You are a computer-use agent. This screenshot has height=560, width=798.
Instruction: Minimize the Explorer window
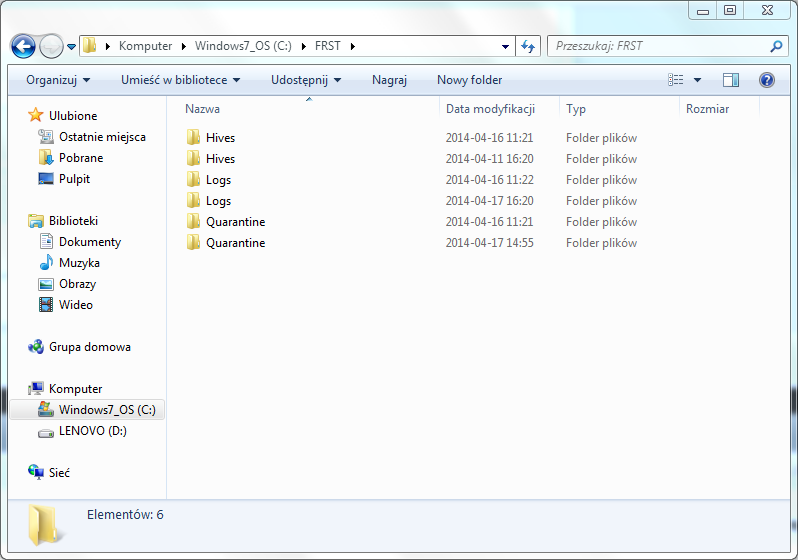click(703, 11)
